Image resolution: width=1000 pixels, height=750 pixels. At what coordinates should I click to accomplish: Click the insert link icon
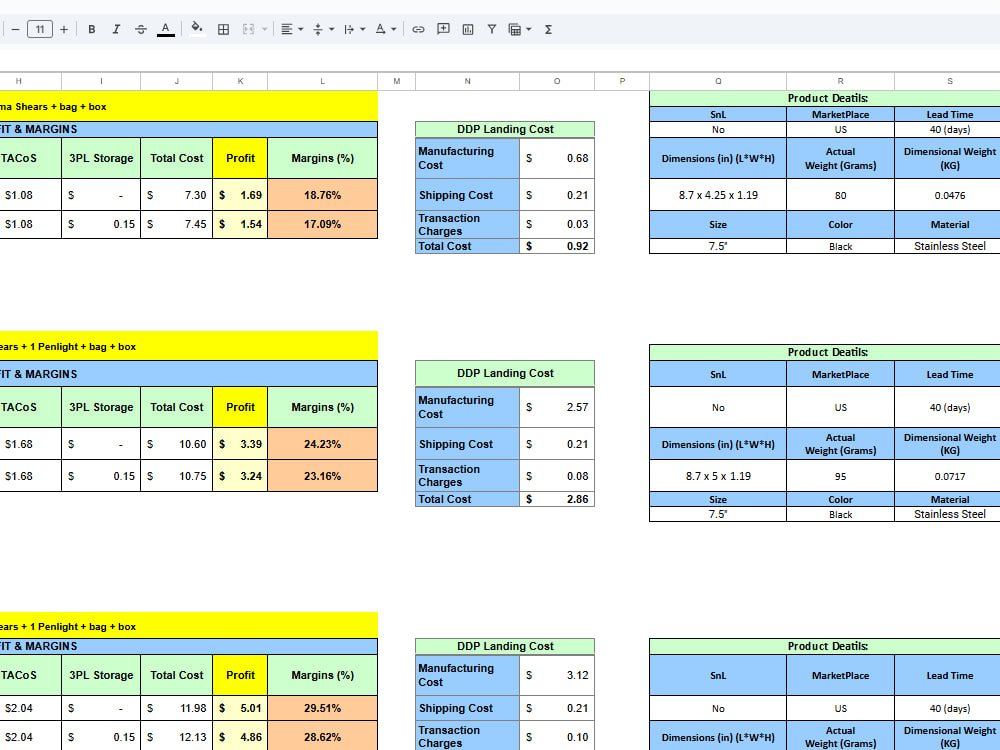(418, 29)
